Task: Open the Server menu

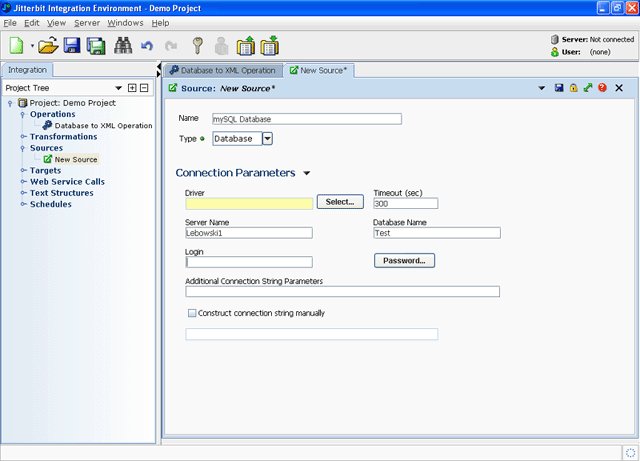Action: [x=86, y=22]
